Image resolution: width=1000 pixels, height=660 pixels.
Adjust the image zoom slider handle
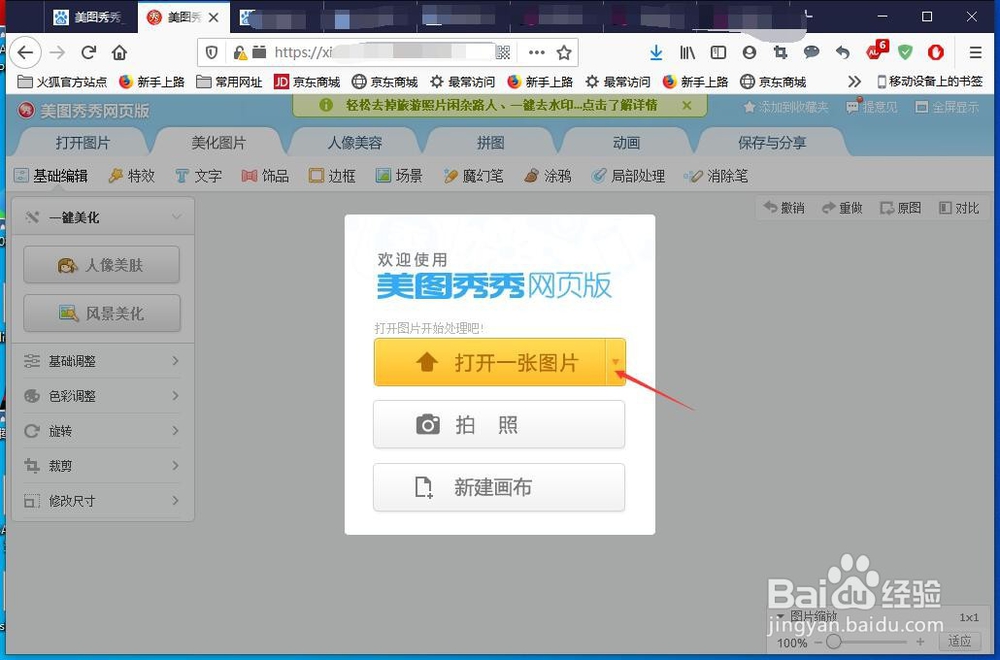834,642
